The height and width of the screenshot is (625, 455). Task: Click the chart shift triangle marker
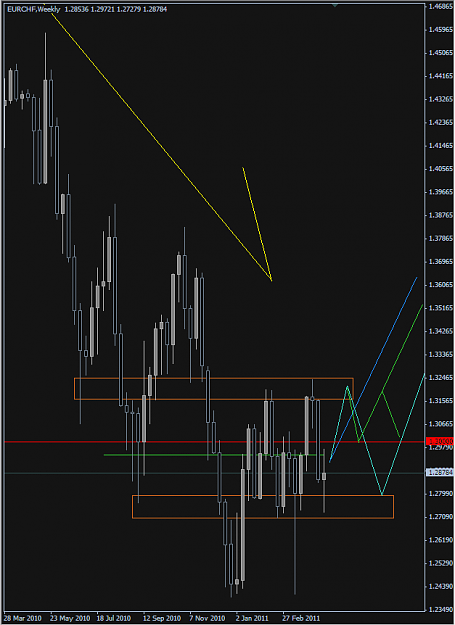[x=335, y=5]
